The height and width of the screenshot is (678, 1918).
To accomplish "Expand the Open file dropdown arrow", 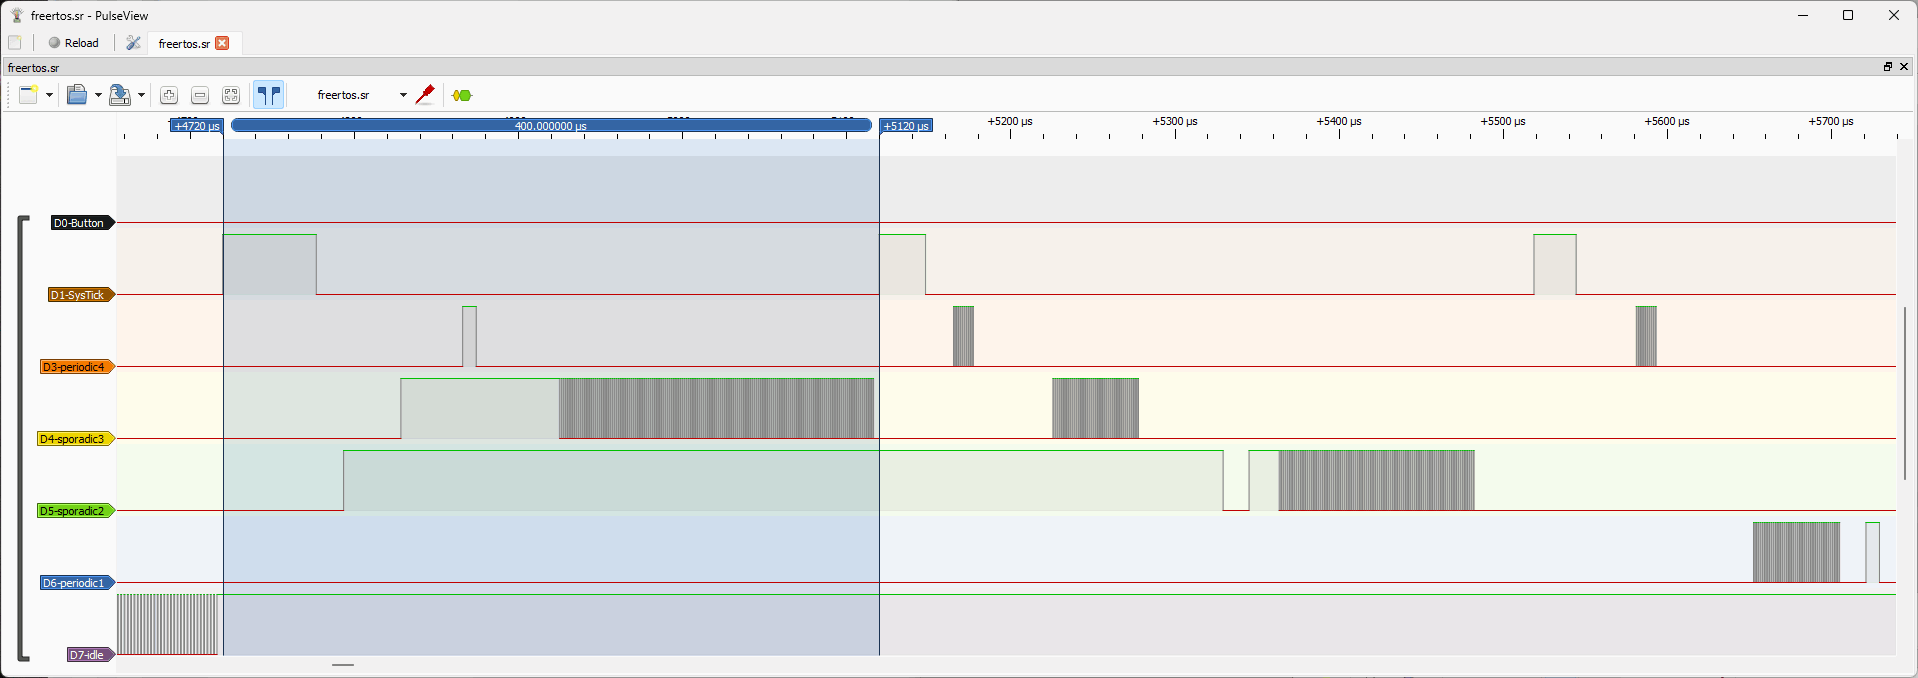I will [98, 95].
